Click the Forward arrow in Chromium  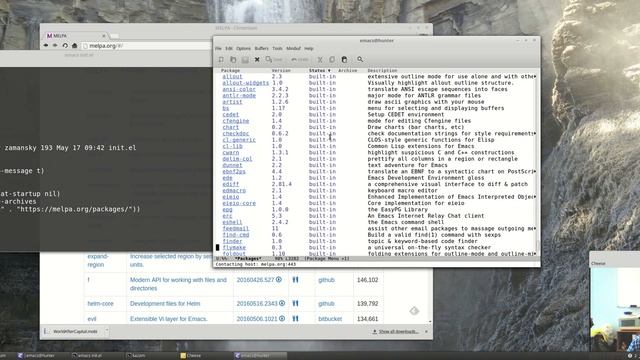pos(55,46)
